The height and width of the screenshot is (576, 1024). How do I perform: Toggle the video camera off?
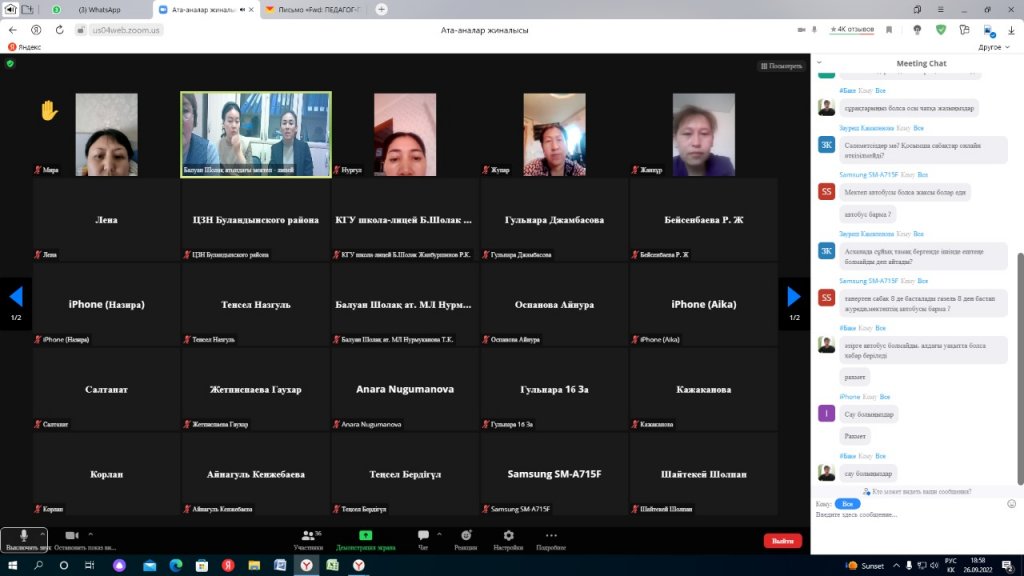(72, 536)
